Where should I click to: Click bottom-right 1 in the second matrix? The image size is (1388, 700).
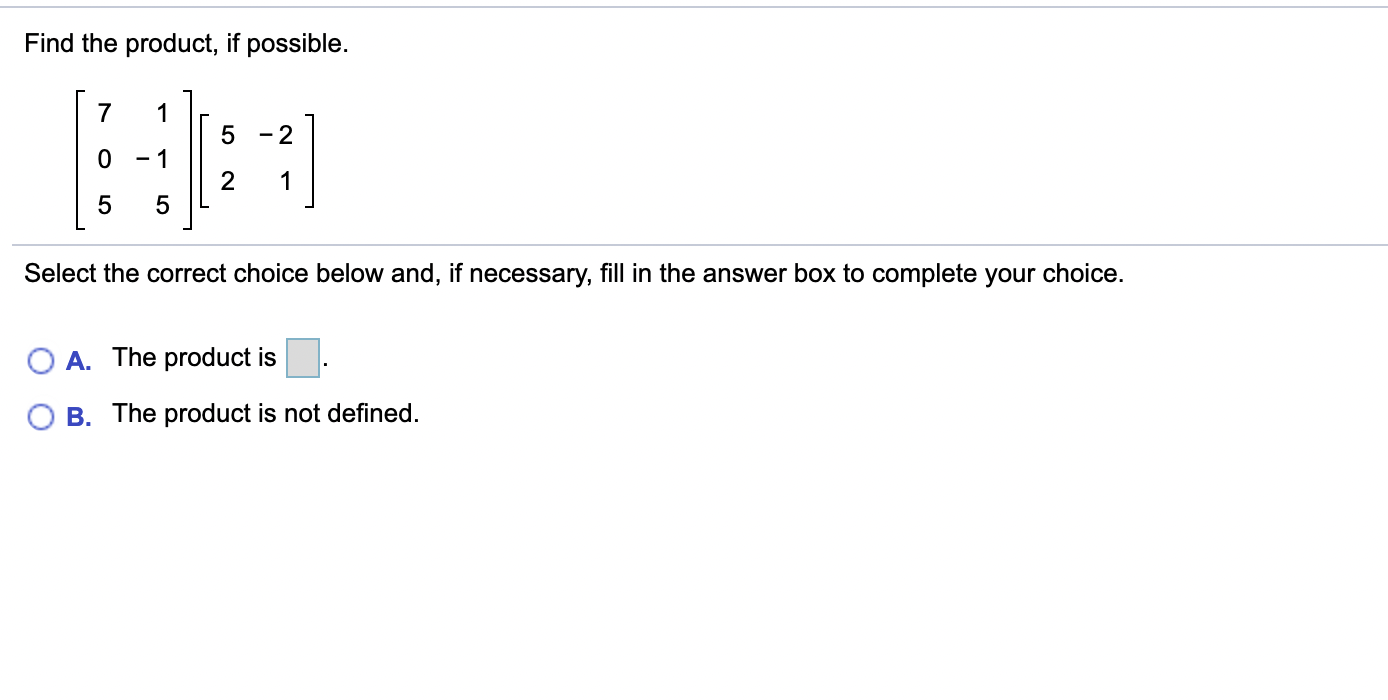pos(286,182)
